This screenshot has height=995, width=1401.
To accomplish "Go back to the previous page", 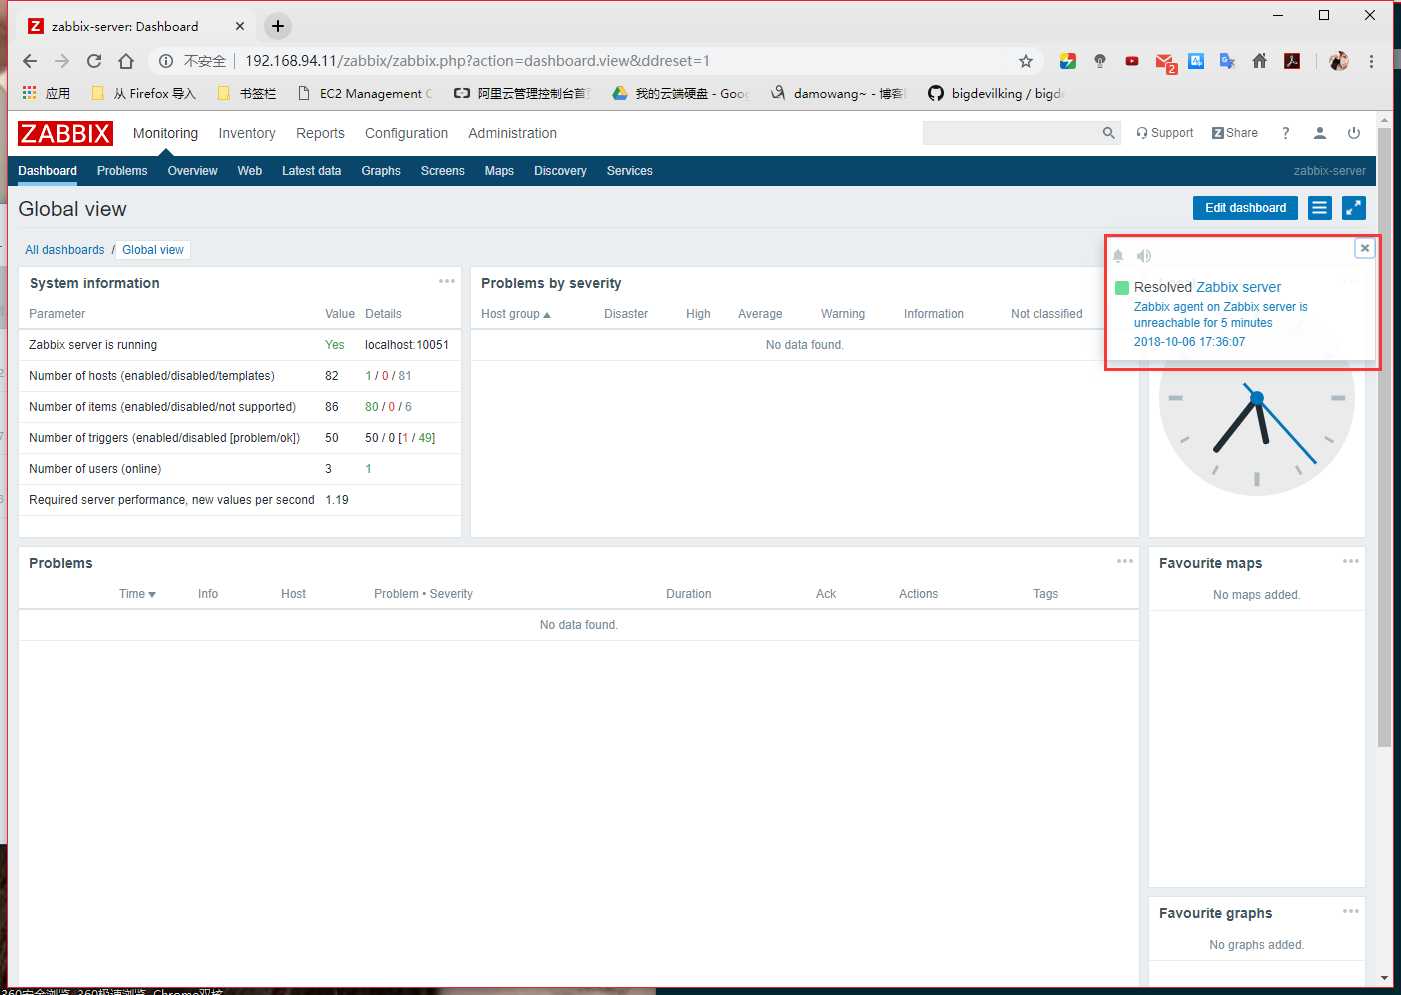I will point(30,61).
